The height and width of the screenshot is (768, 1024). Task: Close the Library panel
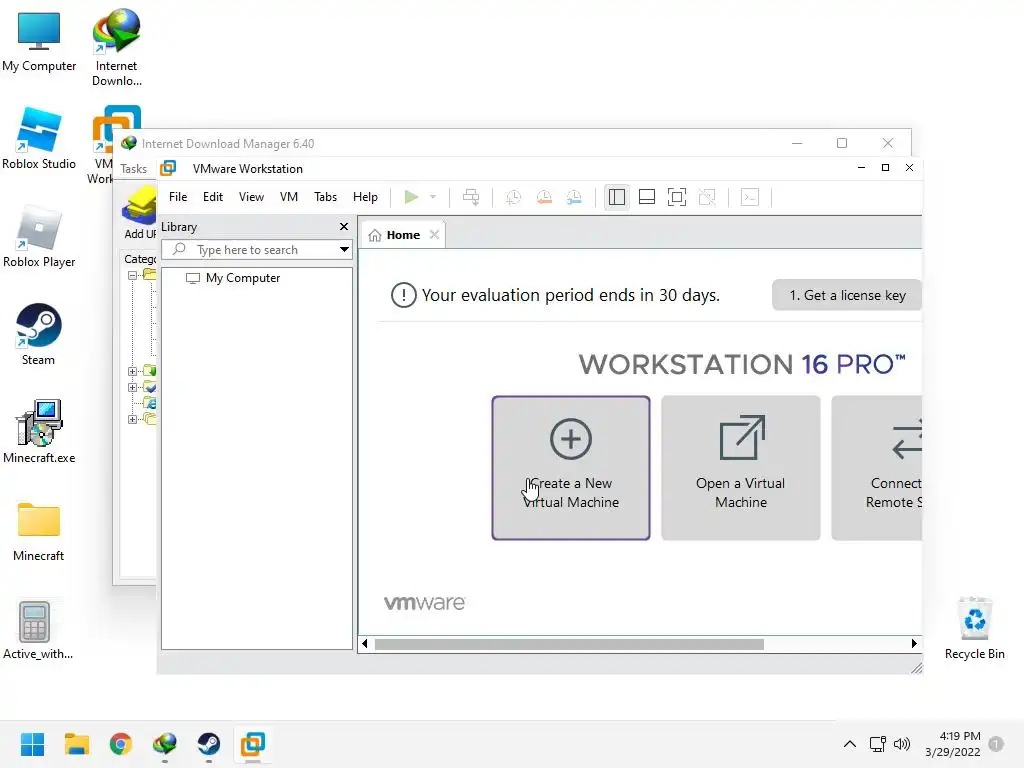(x=344, y=227)
